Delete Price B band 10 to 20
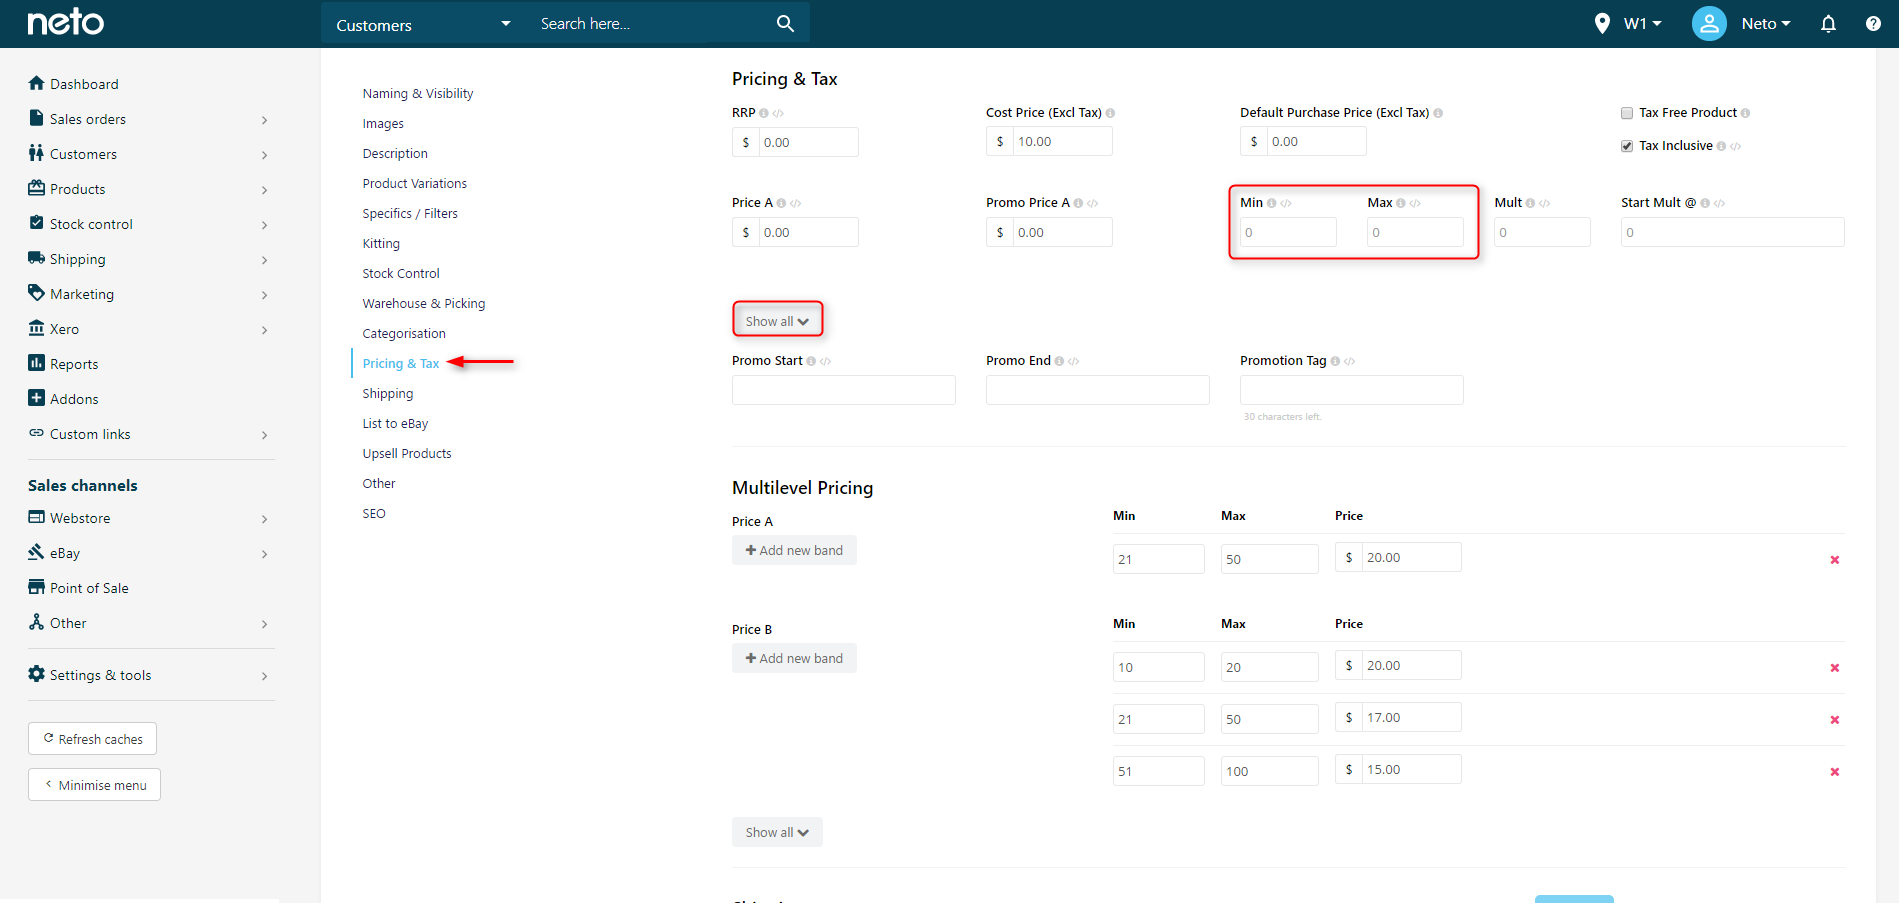This screenshot has height=903, width=1899. point(1835,668)
